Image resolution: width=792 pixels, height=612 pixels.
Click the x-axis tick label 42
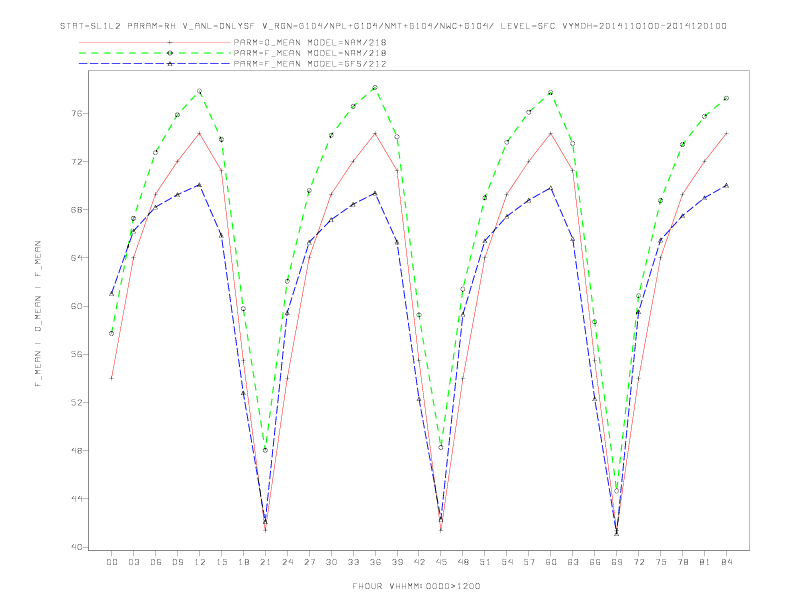(x=419, y=562)
